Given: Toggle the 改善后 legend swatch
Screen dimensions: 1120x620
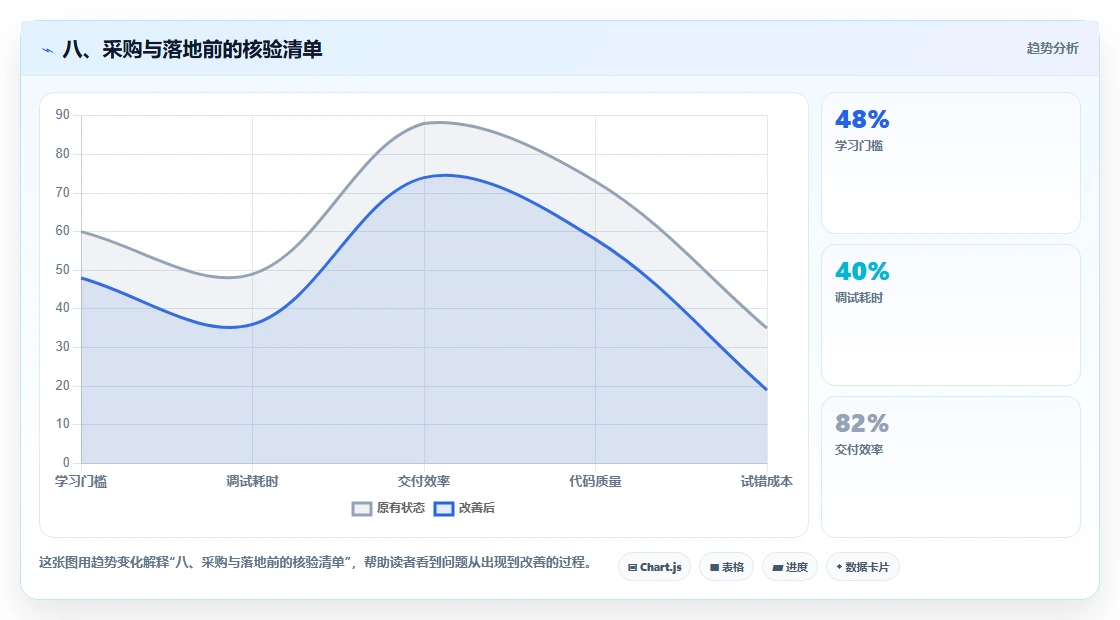Looking at the screenshot, I should (x=444, y=509).
